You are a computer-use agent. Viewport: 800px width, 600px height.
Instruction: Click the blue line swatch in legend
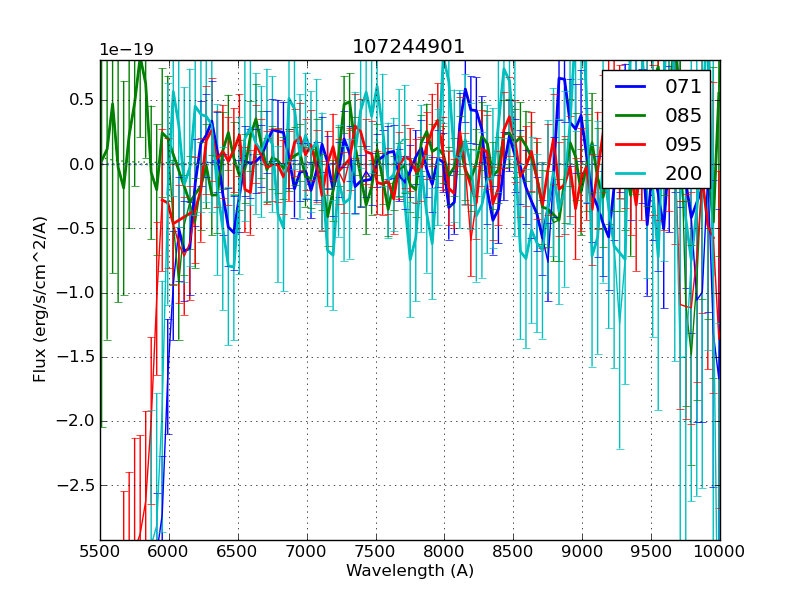click(x=634, y=87)
